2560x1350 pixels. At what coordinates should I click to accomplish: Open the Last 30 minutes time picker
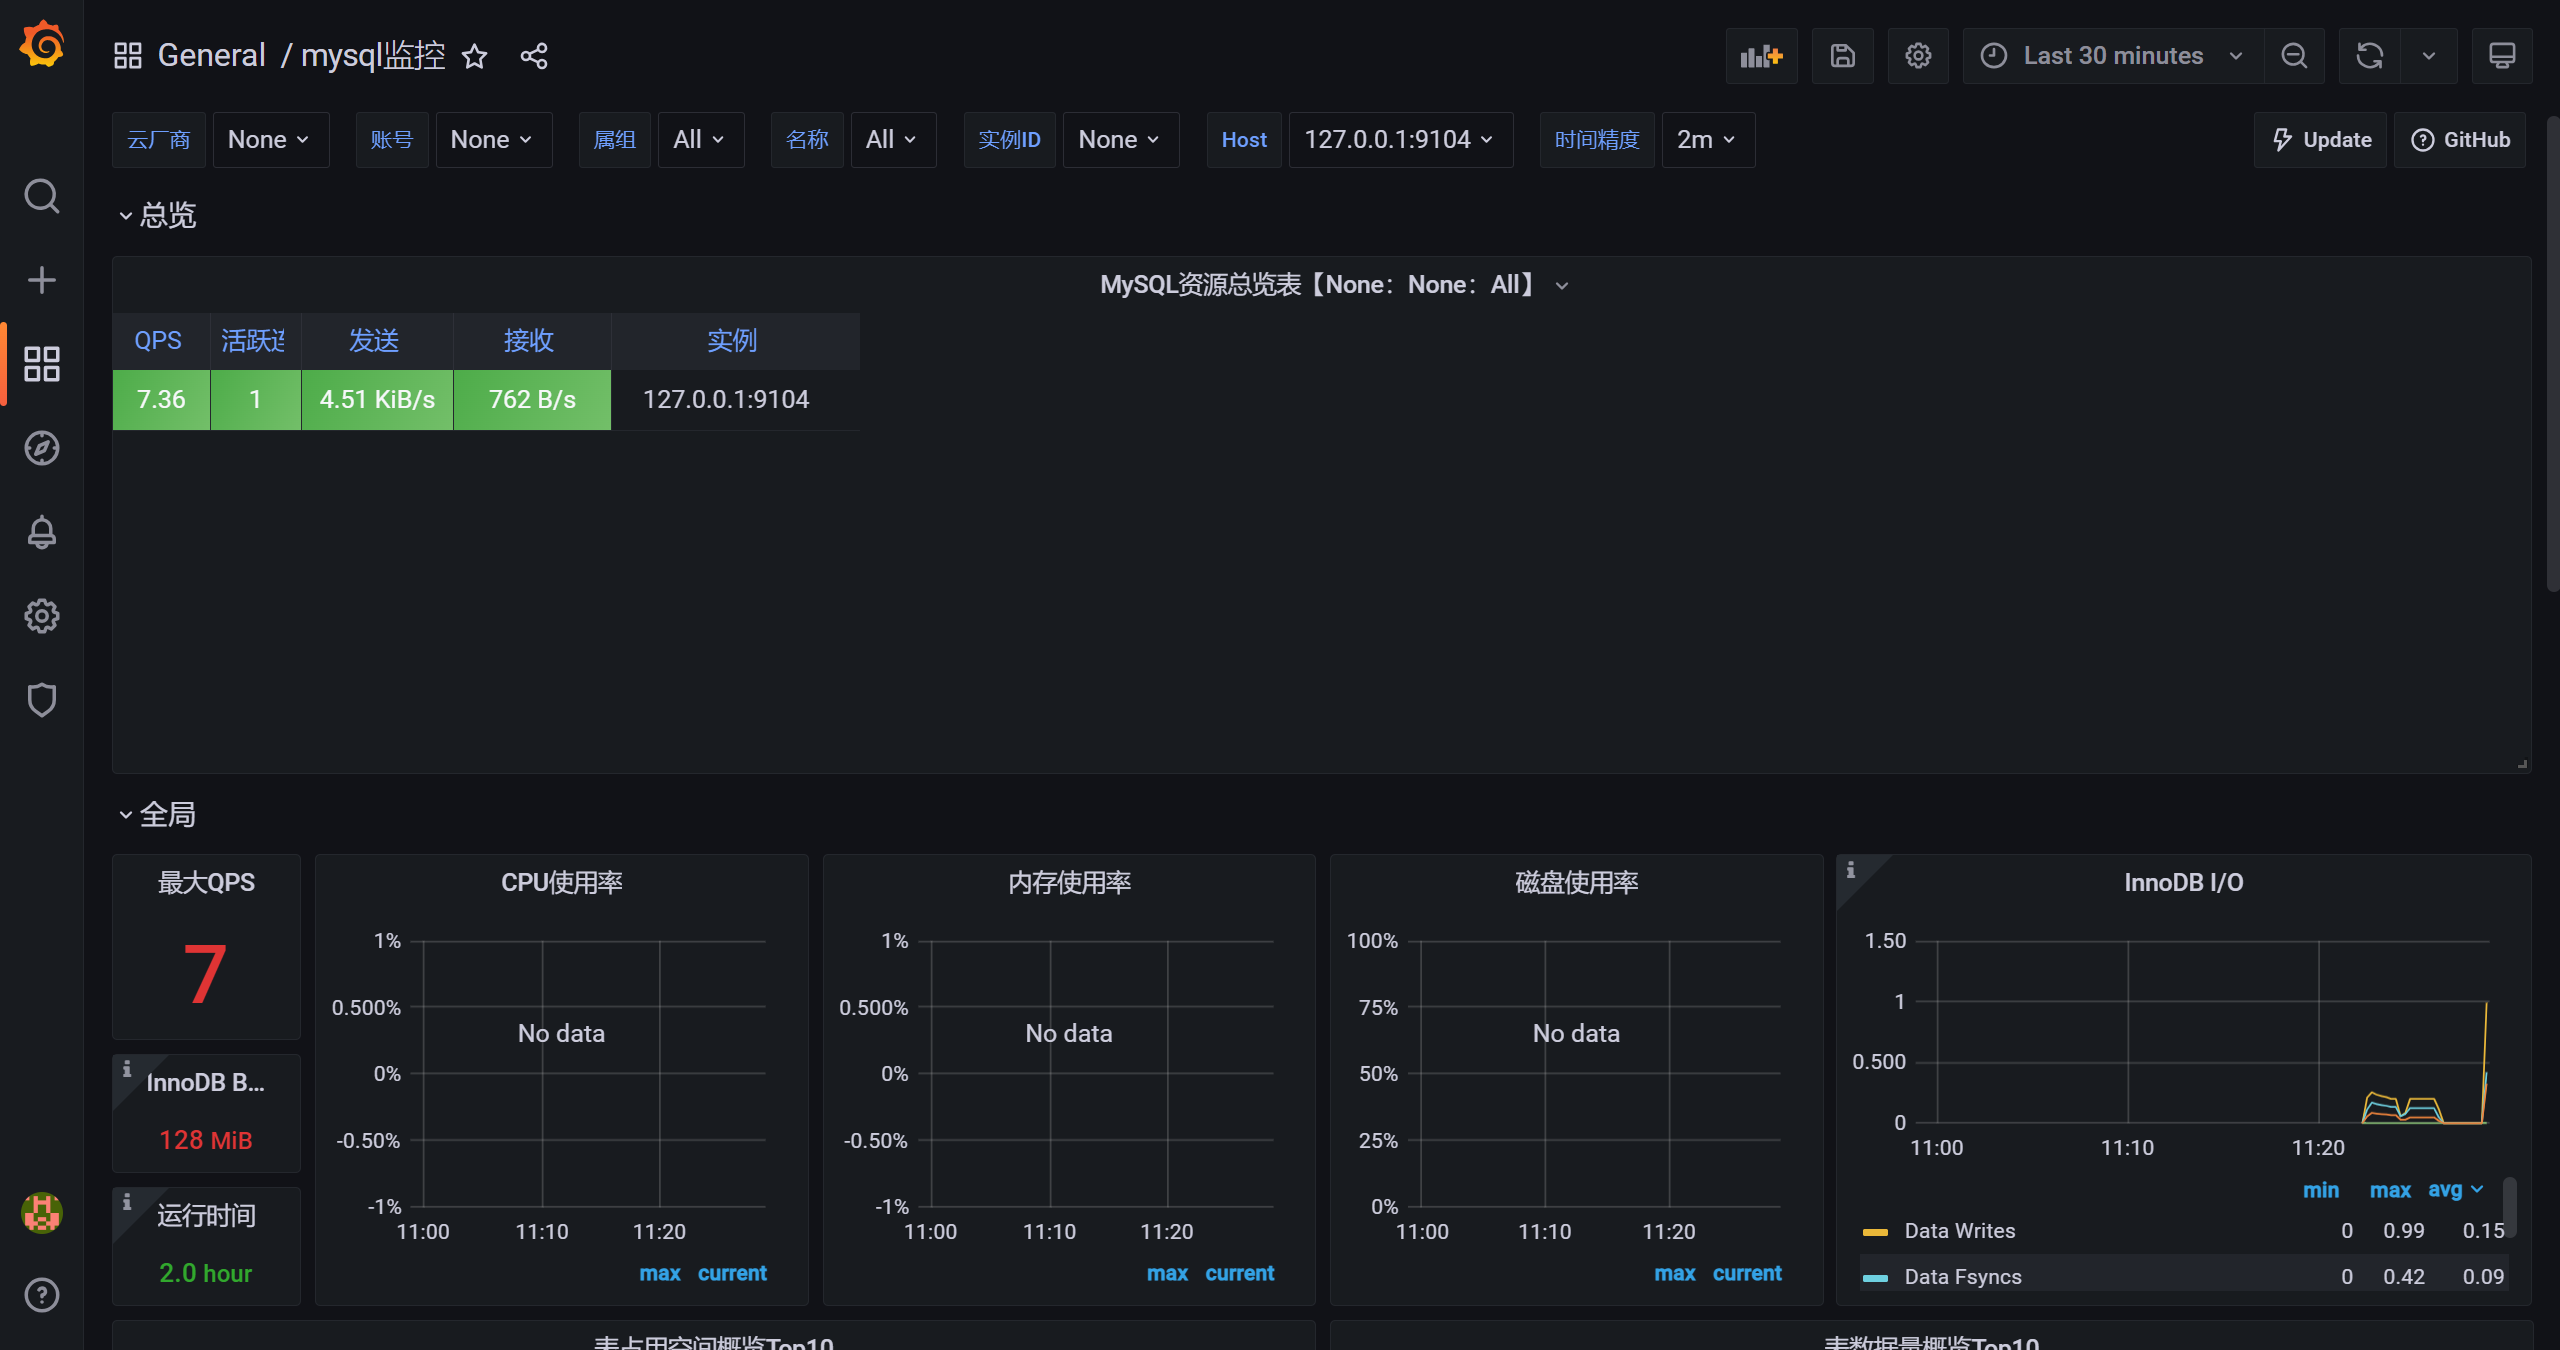click(2114, 56)
